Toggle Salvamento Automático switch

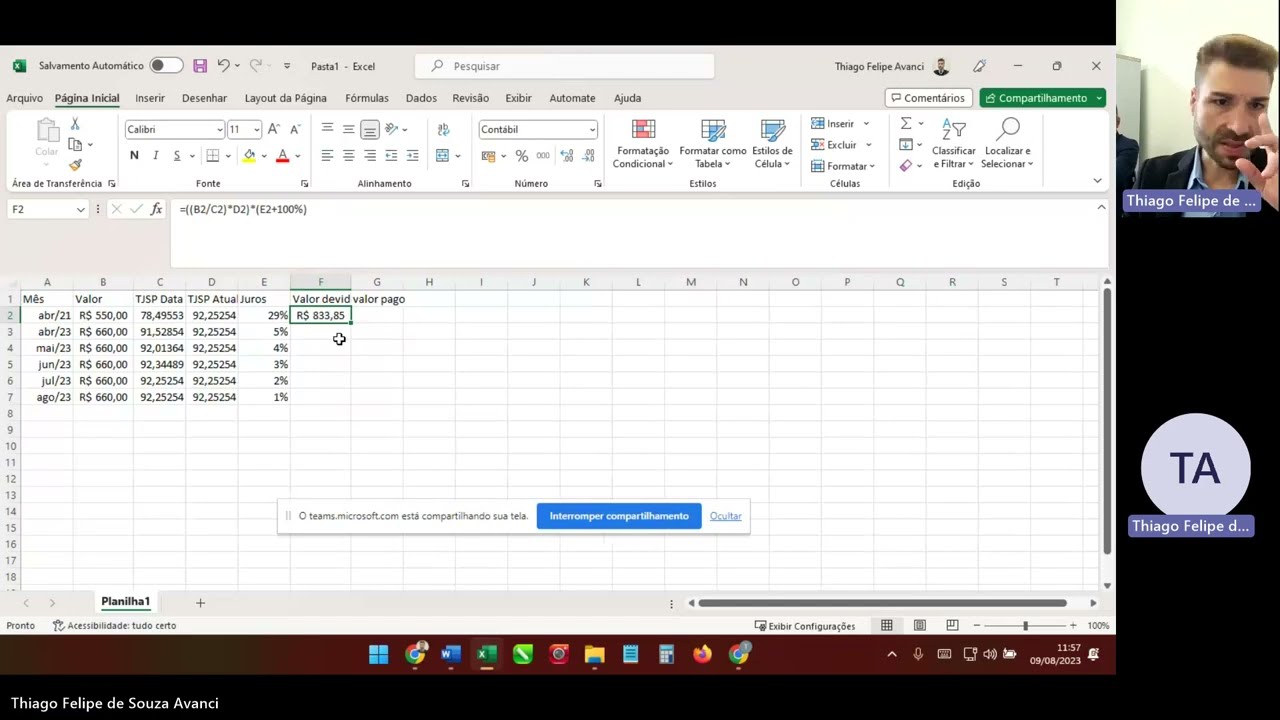coord(166,66)
